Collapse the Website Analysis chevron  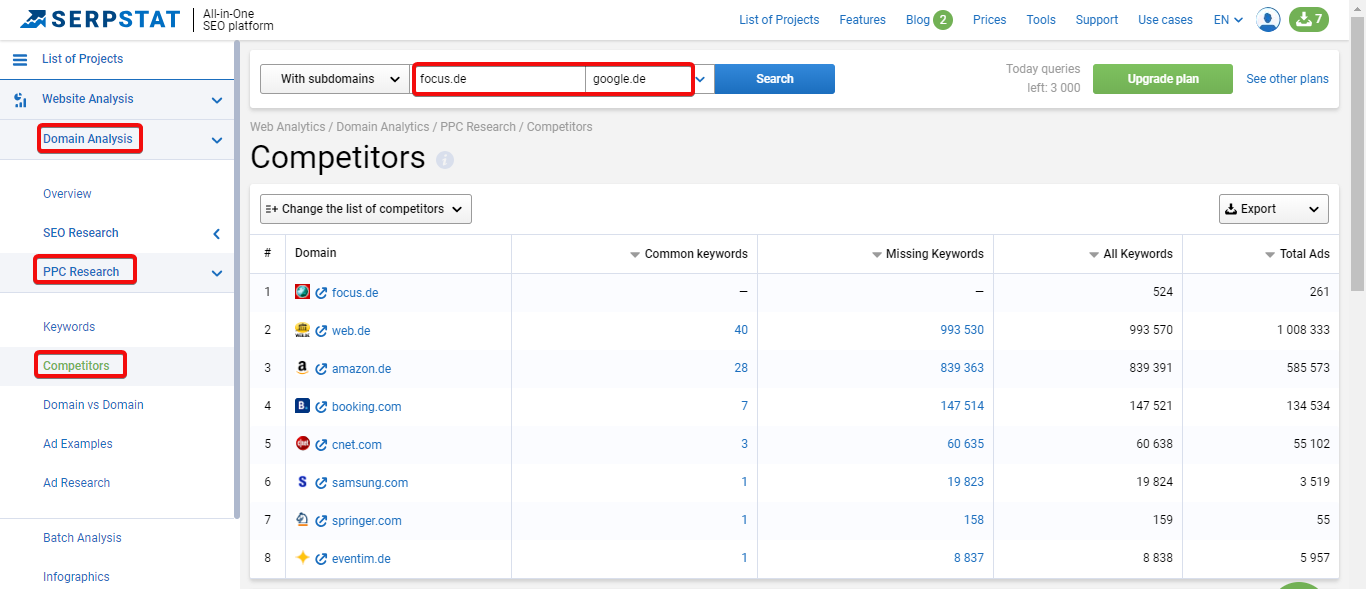(x=217, y=100)
